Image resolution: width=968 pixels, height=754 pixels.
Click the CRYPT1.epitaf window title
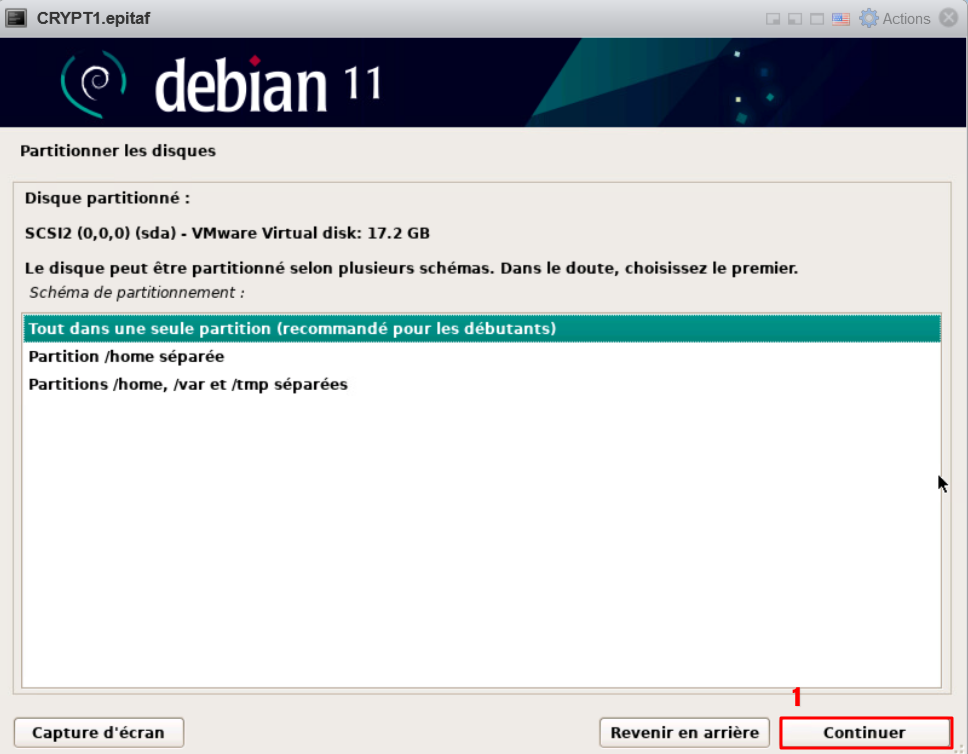click(94, 18)
